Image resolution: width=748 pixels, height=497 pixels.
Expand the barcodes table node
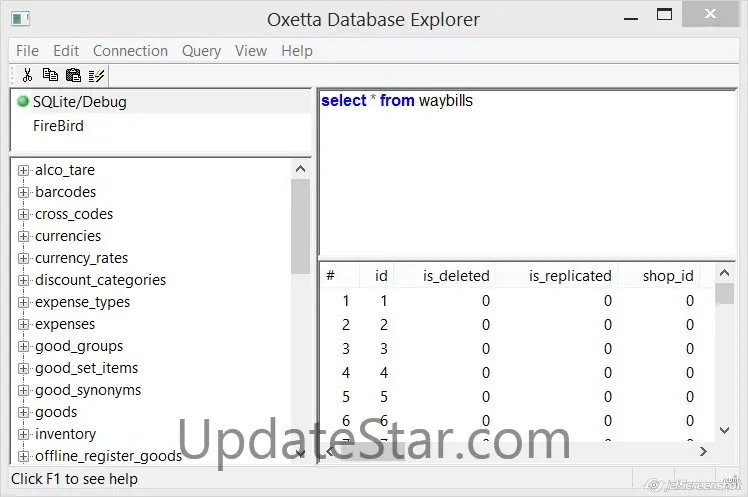(x=23, y=192)
